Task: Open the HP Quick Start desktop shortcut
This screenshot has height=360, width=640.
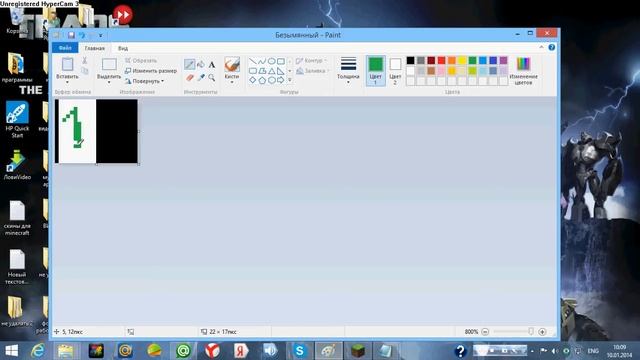Action: [x=17, y=120]
